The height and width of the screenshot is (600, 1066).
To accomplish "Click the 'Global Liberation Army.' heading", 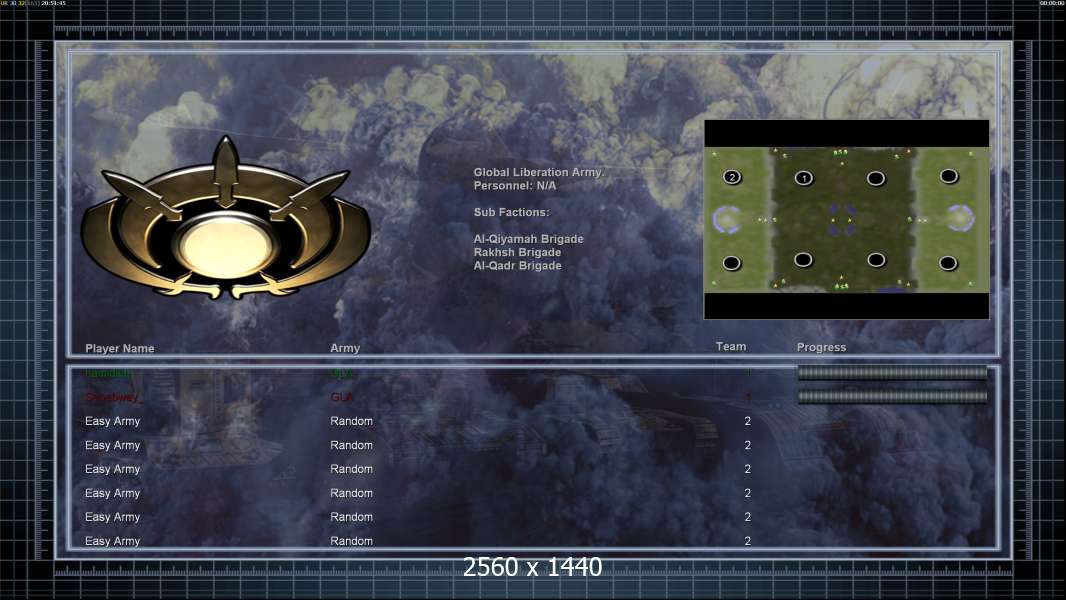I will coord(539,173).
